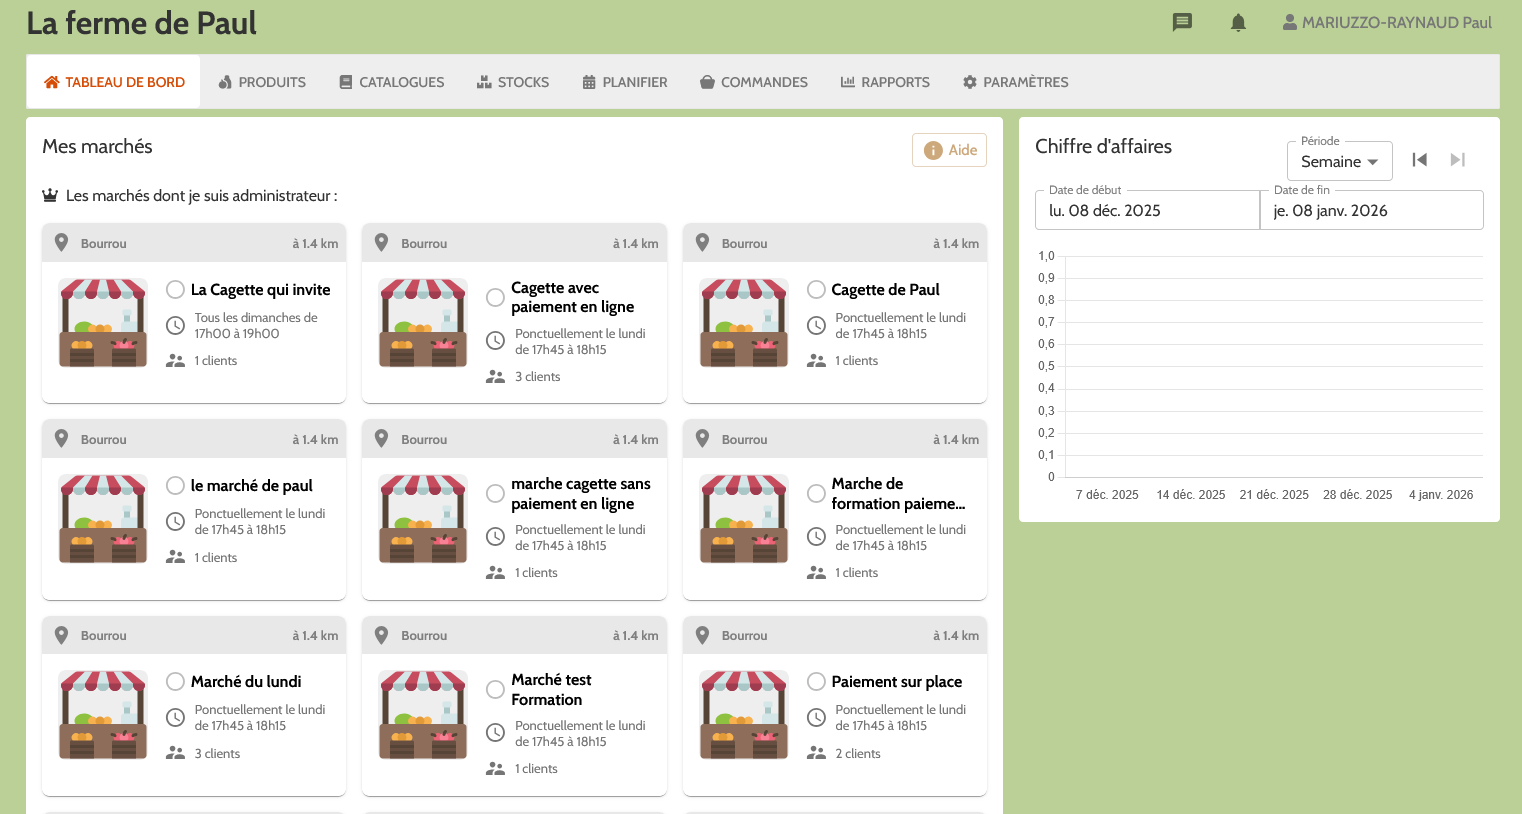Jump to first period arrow icon
Screen dimensions: 1522x814
tap(1419, 160)
